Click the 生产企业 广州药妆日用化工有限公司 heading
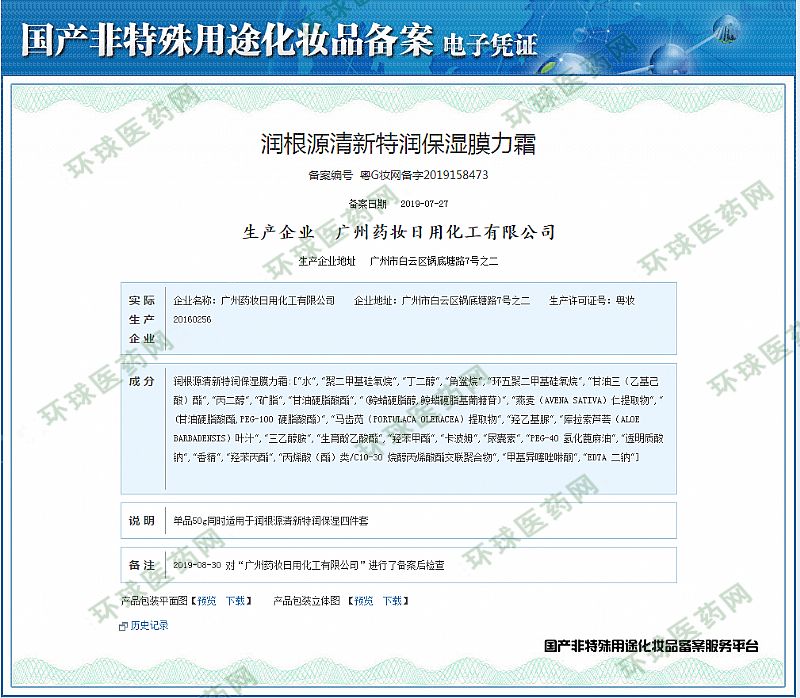The height and width of the screenshot is (698, 800). coord(398,232)
